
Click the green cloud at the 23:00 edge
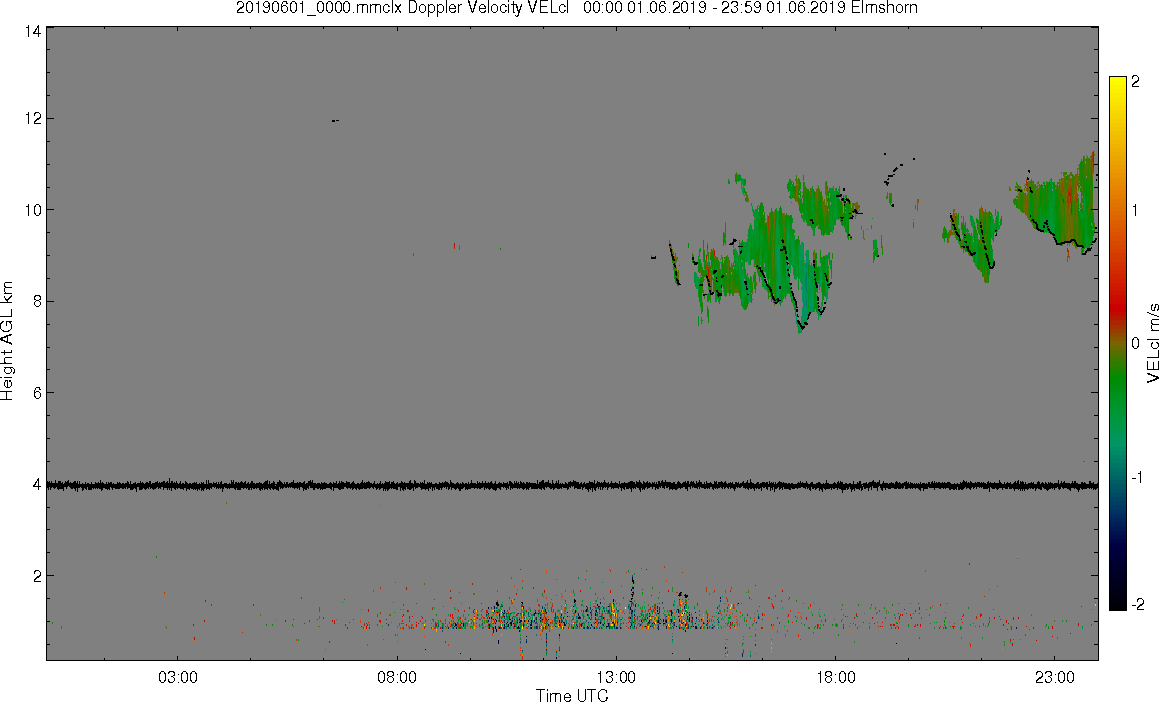(x=1057, y=203)
